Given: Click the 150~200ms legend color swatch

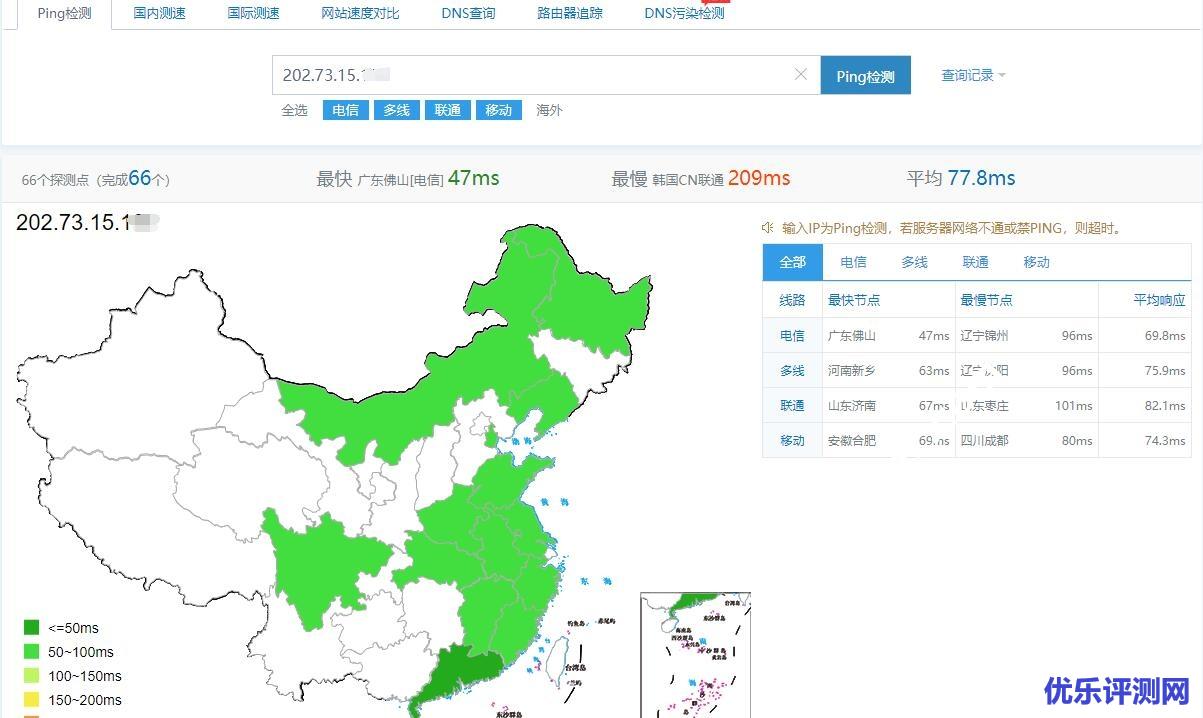Looking at the screenshot, I should tap(31, 700).
